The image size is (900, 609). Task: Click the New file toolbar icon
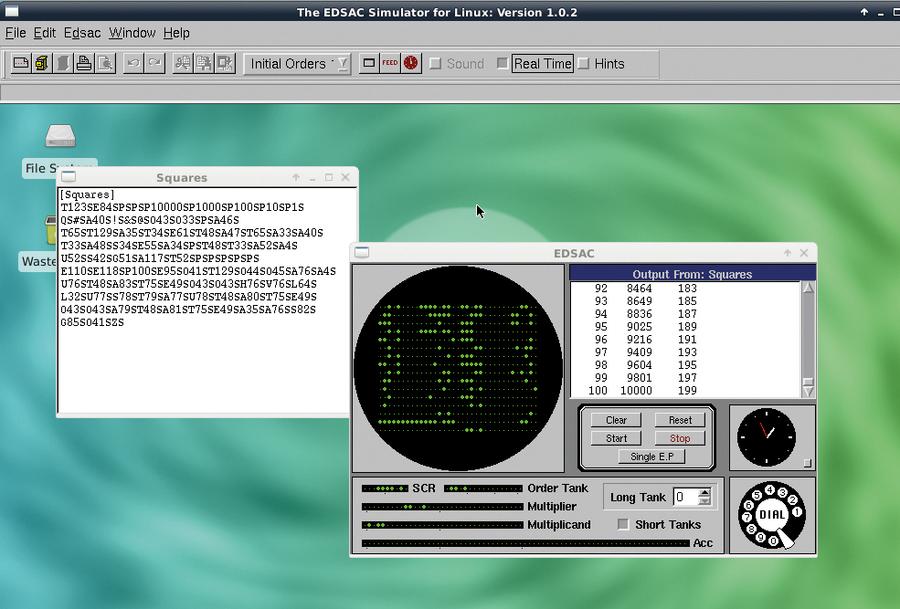pos(21,63)
